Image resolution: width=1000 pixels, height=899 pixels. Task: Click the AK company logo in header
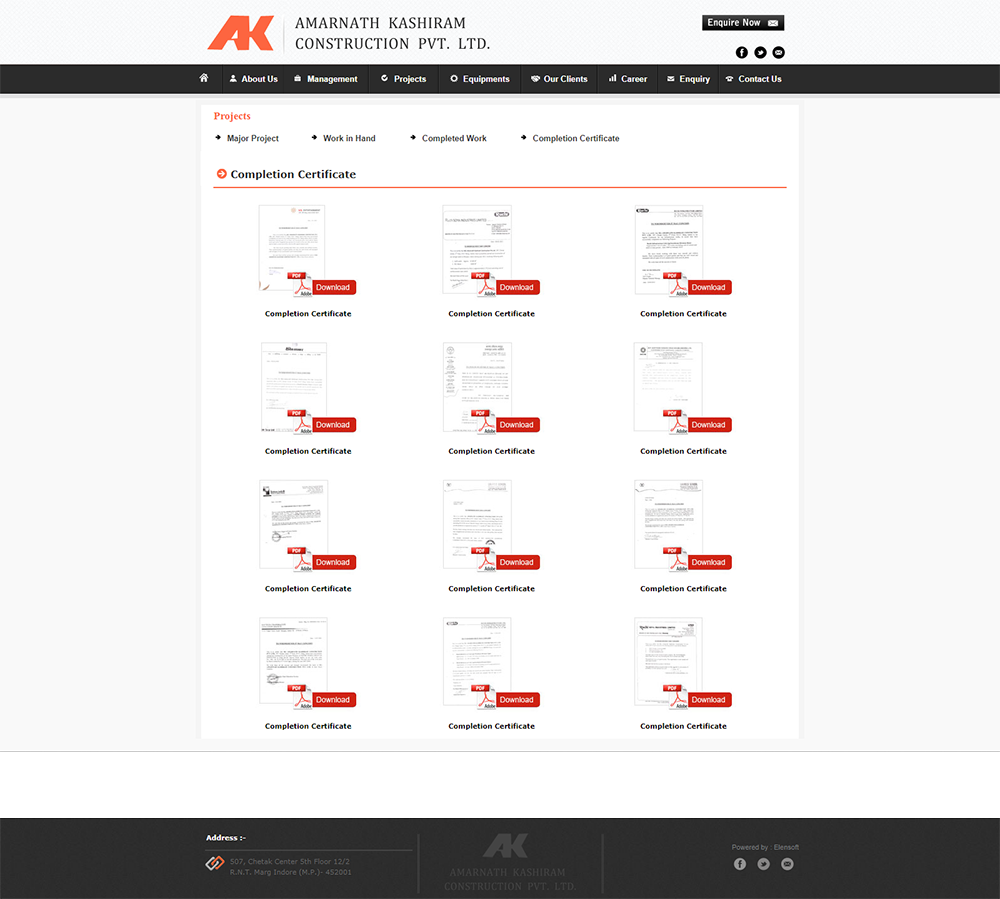[240, 33]
